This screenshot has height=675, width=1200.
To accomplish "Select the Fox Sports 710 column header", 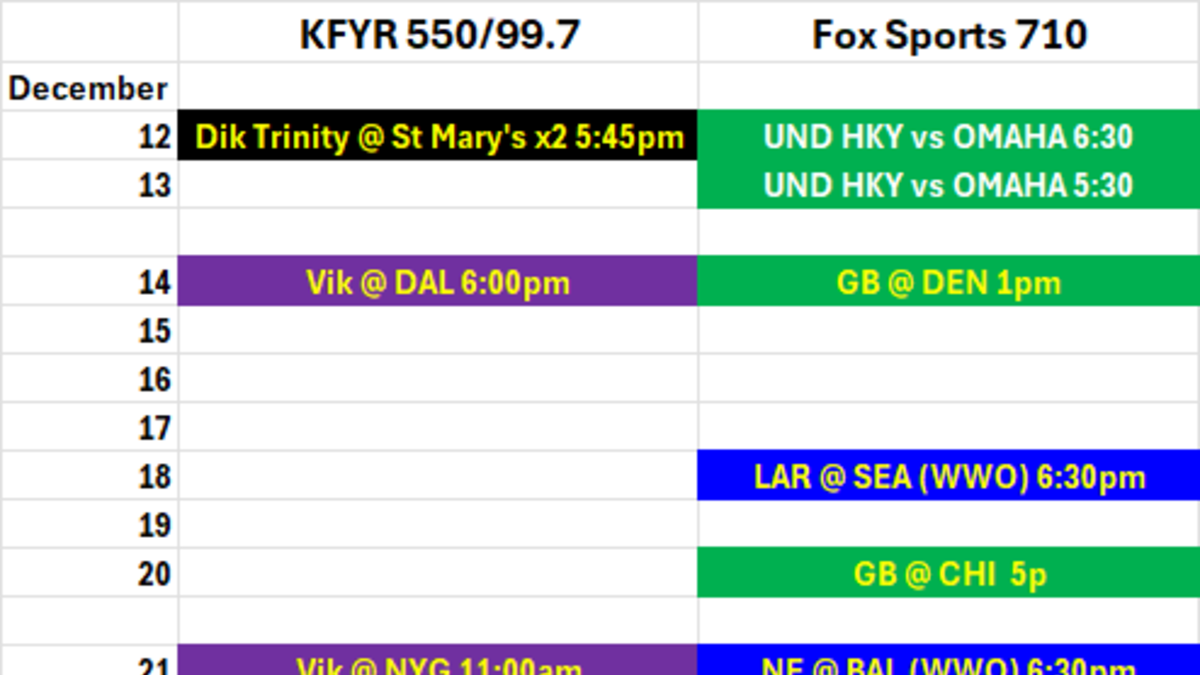I will tap(948, 35).
